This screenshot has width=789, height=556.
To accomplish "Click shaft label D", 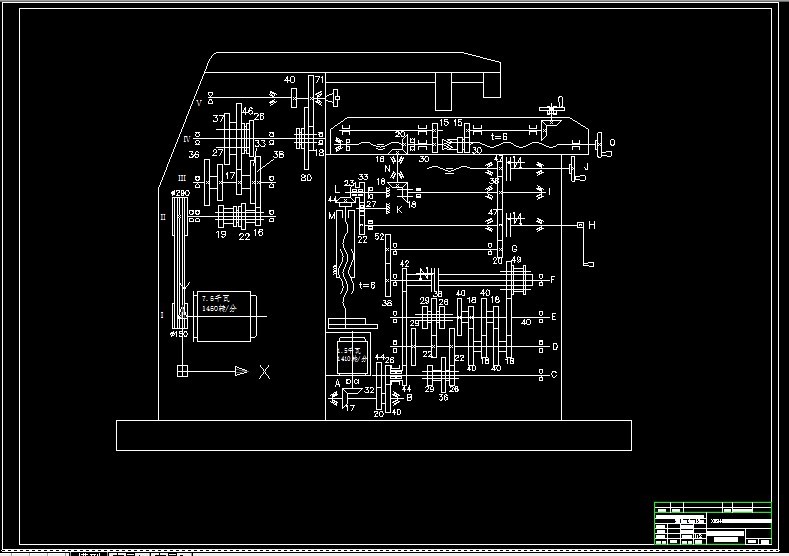I will [555, 347].
